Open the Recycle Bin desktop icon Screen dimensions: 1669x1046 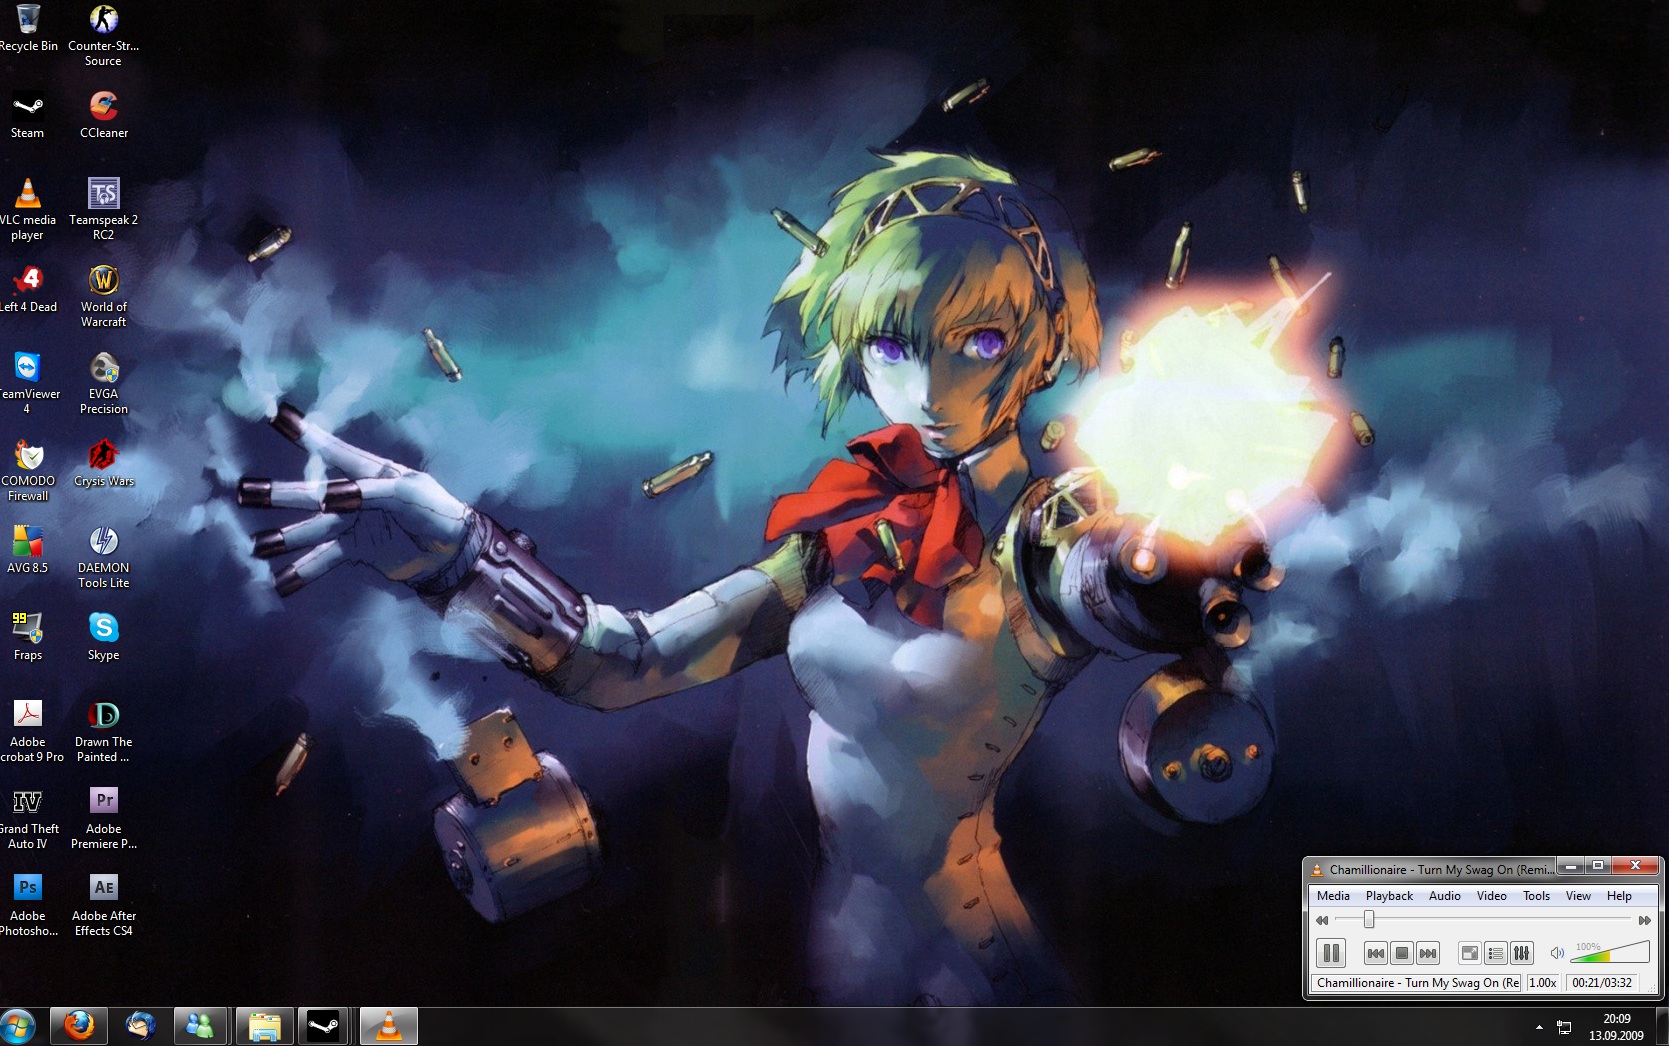(x=28, y=28)
